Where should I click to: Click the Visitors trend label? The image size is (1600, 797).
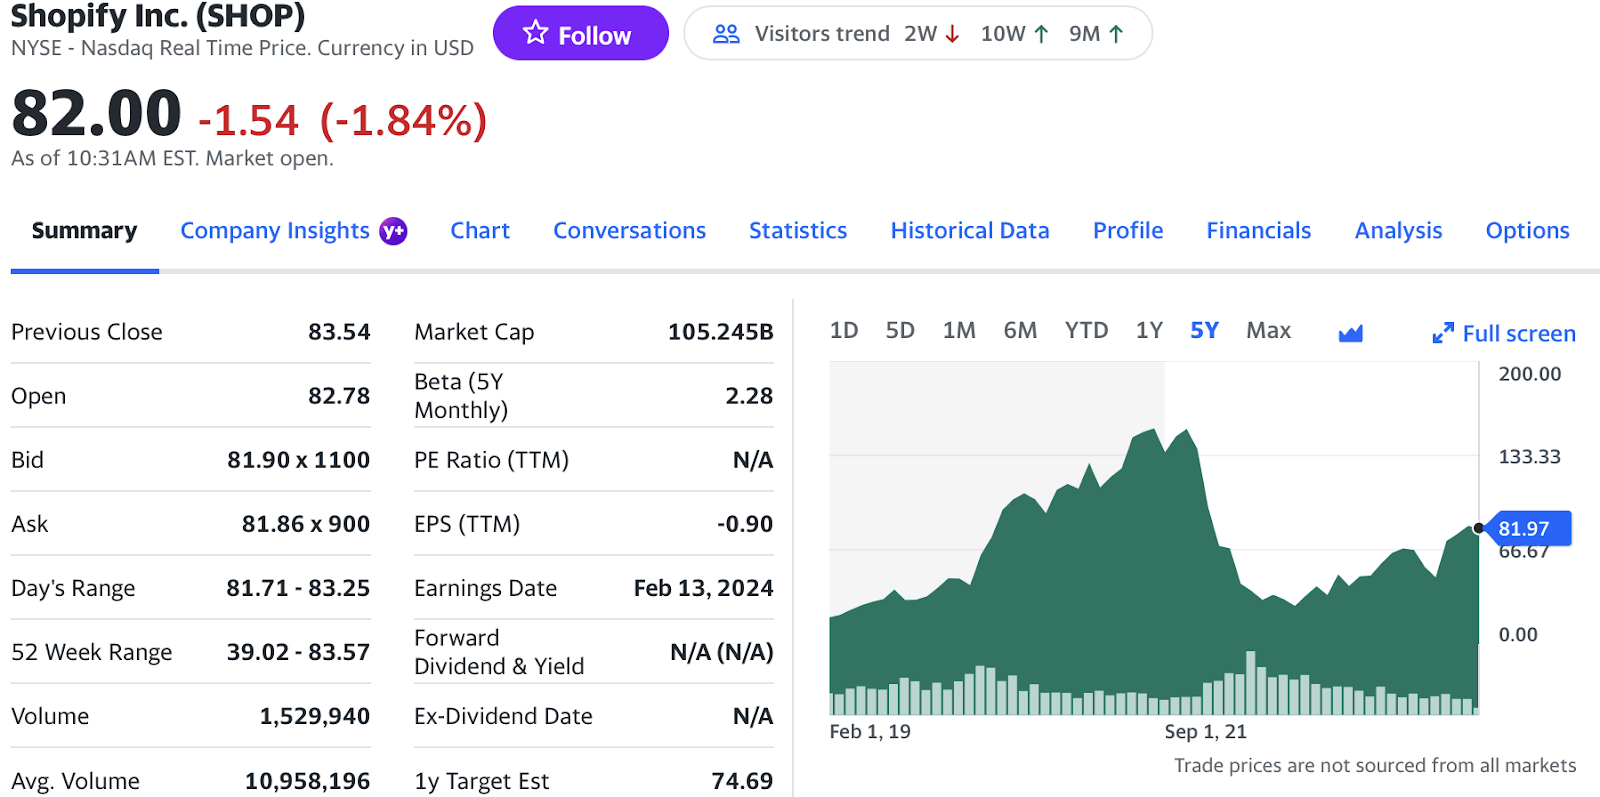click(x=822, y=34)
